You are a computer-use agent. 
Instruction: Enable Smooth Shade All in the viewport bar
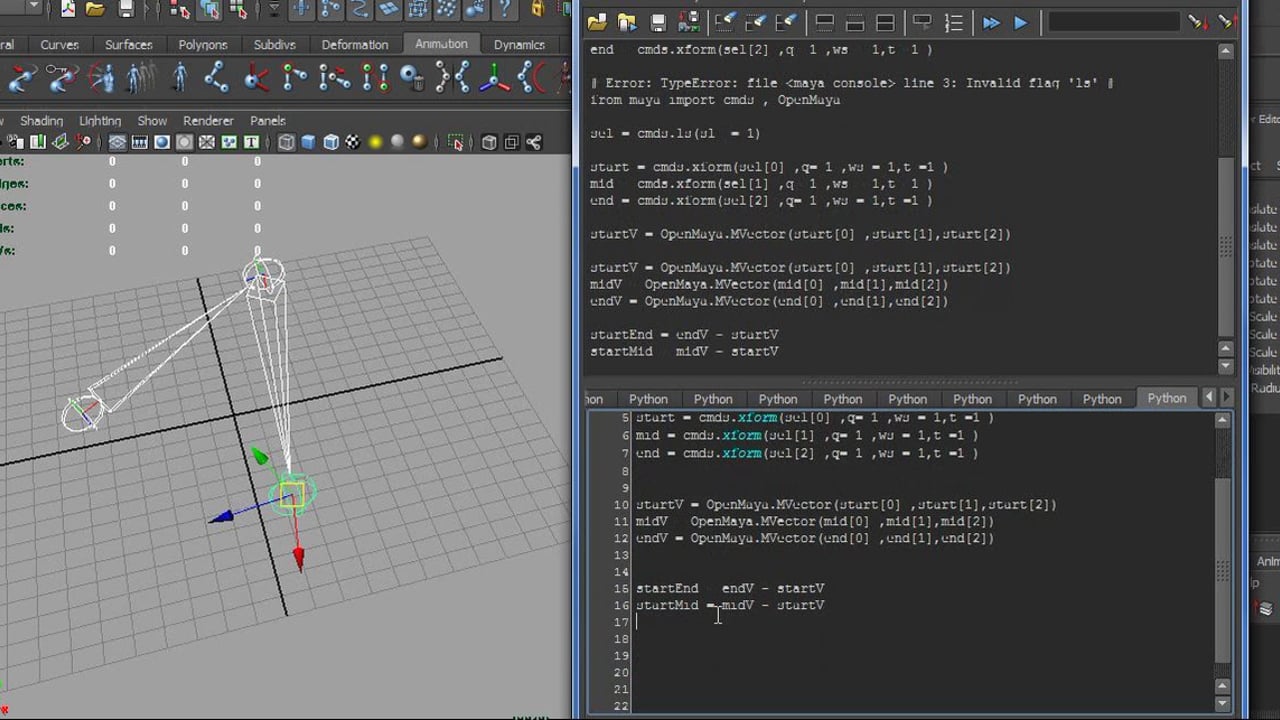[x=306, y=141]
